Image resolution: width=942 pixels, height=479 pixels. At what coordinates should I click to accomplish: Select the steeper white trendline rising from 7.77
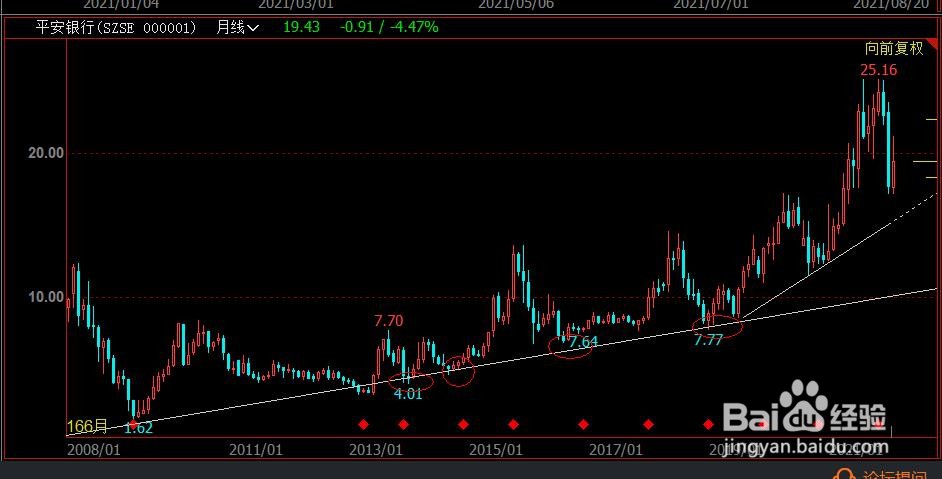[x=838, y=257]
